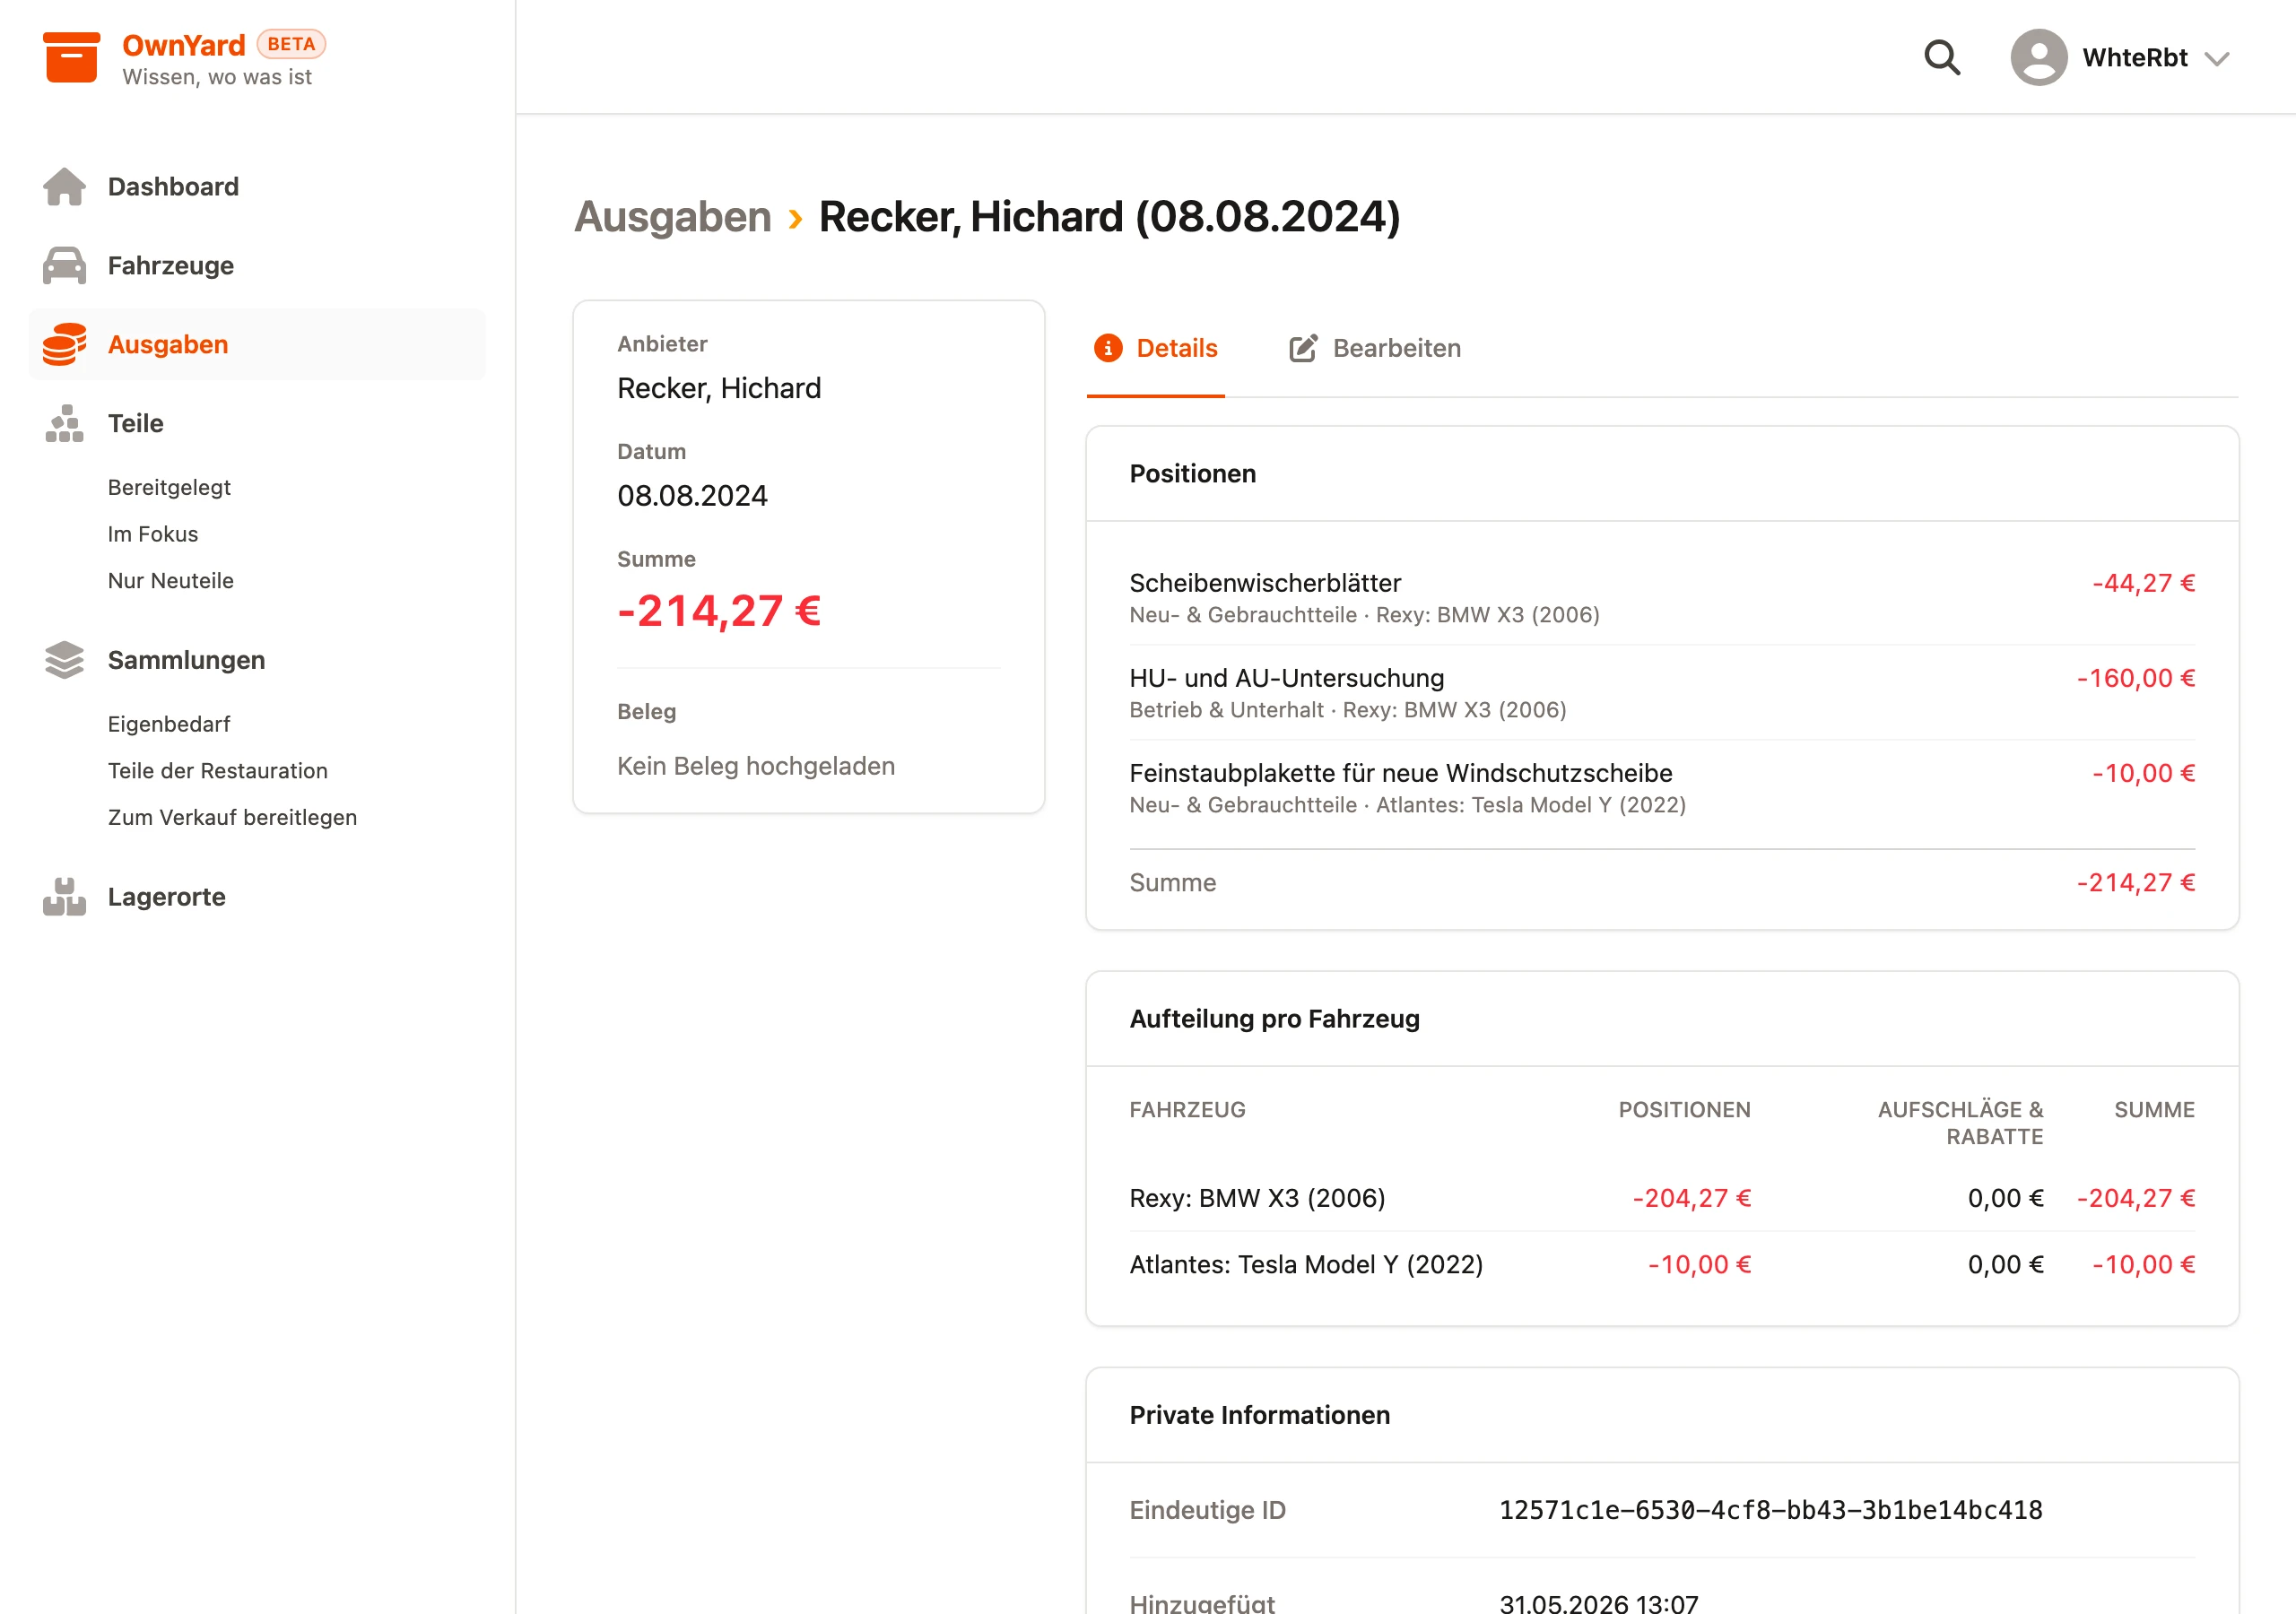Click Feinstaubplakette für neue Windschutzscheibe position
This screenshot has height=1614, width=2296.
(x=1662, y=787)
